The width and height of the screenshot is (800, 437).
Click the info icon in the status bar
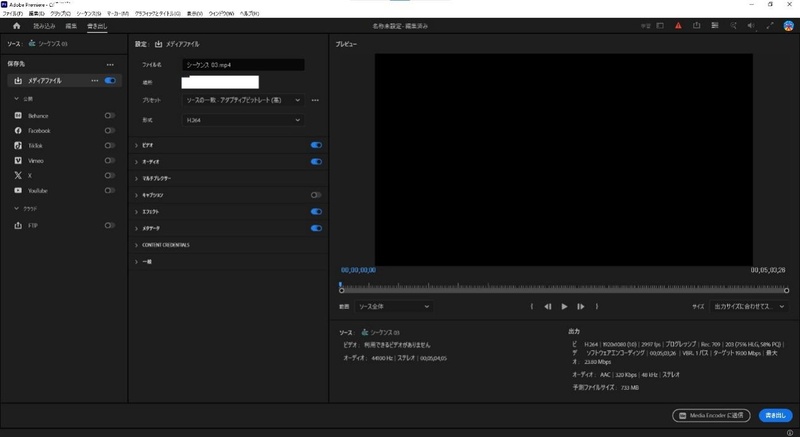[790, 433]
